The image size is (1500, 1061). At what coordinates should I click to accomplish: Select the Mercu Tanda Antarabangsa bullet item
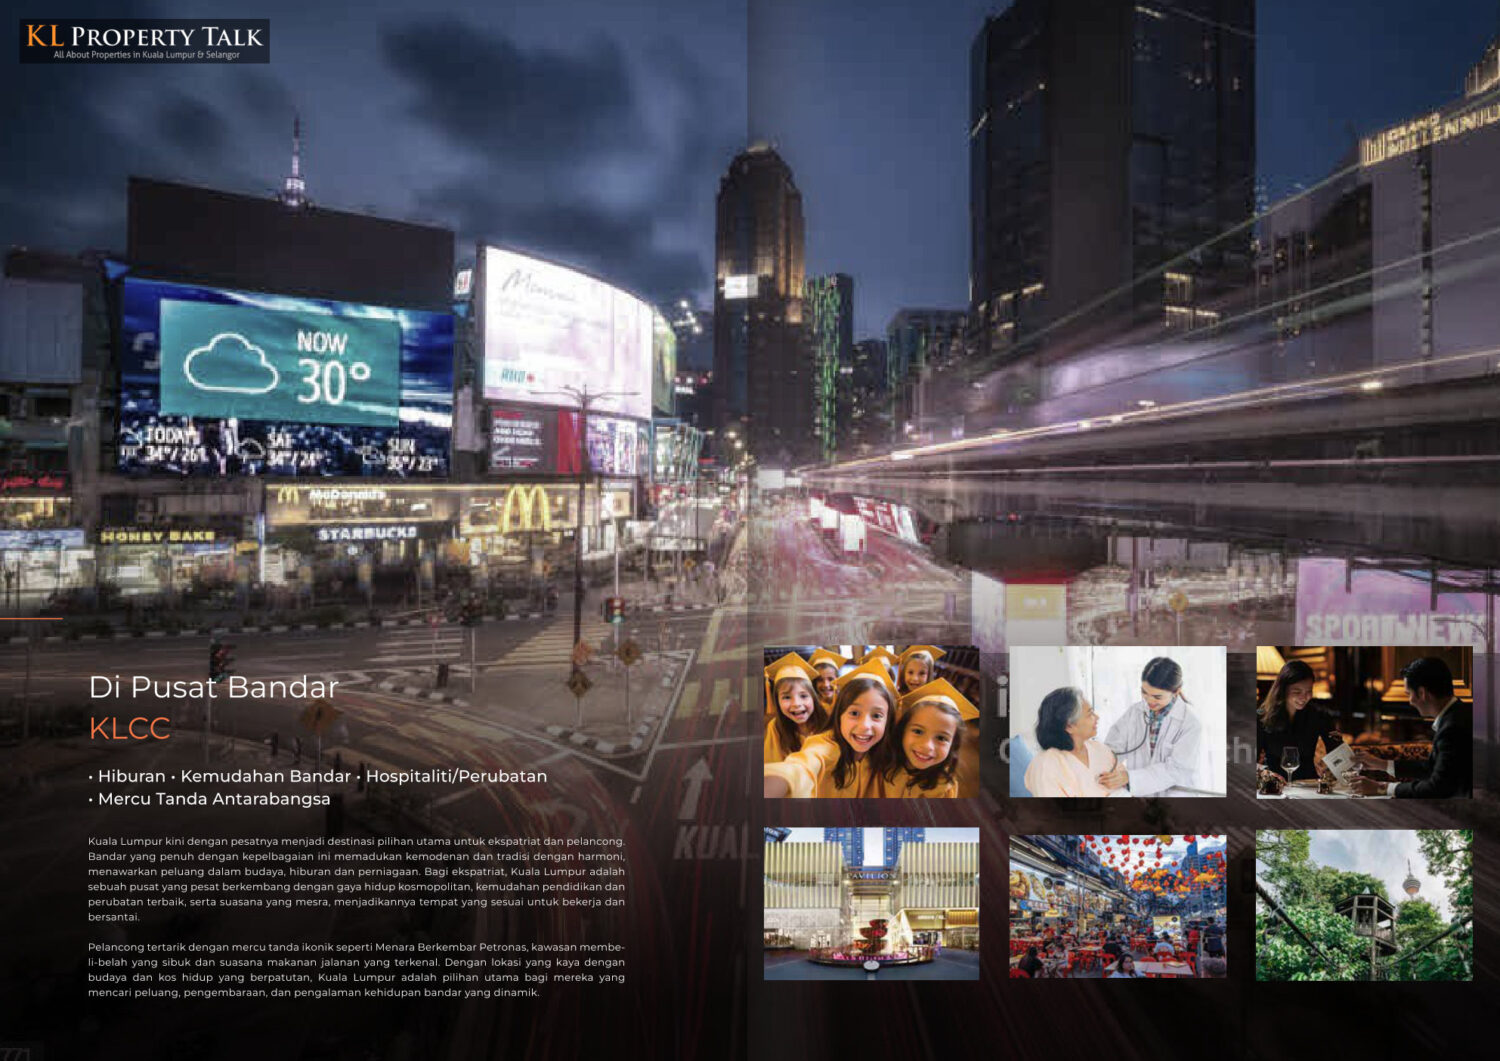214,799
